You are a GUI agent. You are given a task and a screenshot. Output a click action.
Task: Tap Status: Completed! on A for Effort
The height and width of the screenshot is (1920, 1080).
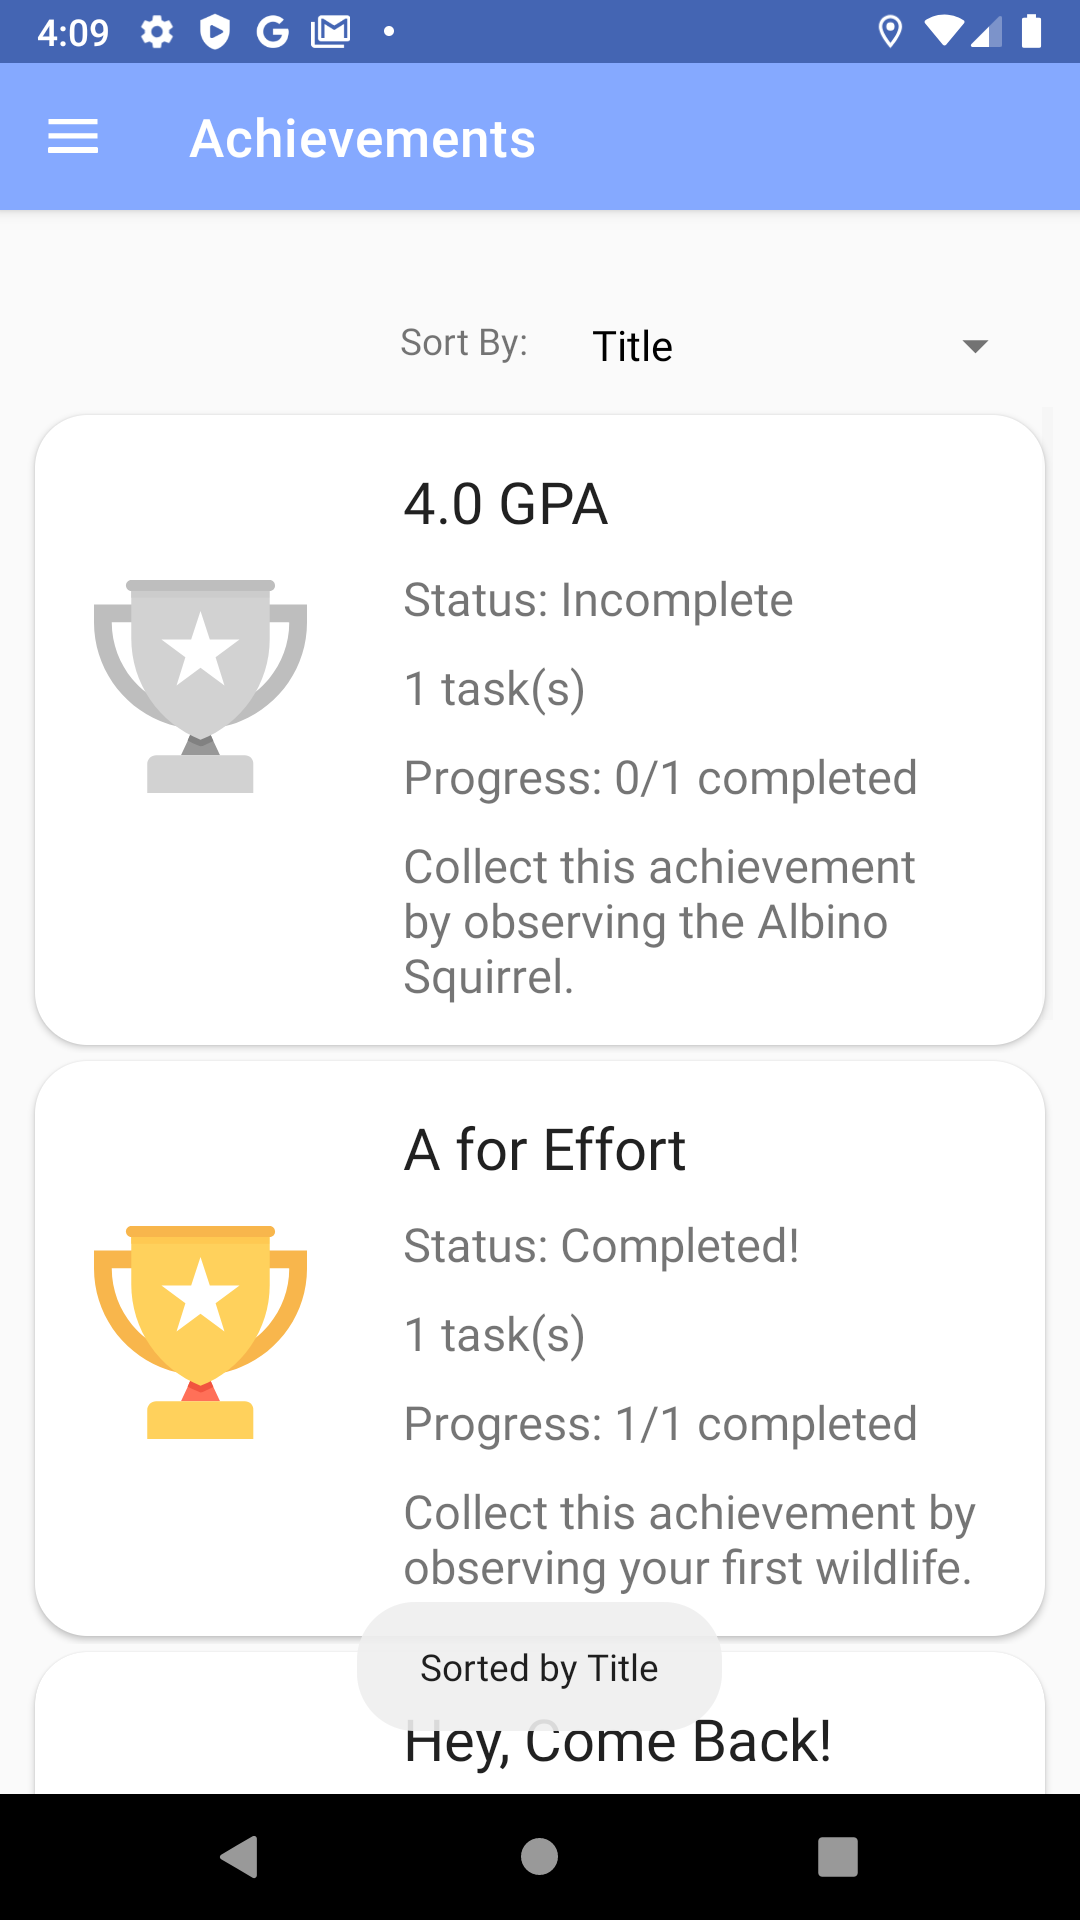click(601, 1246)
